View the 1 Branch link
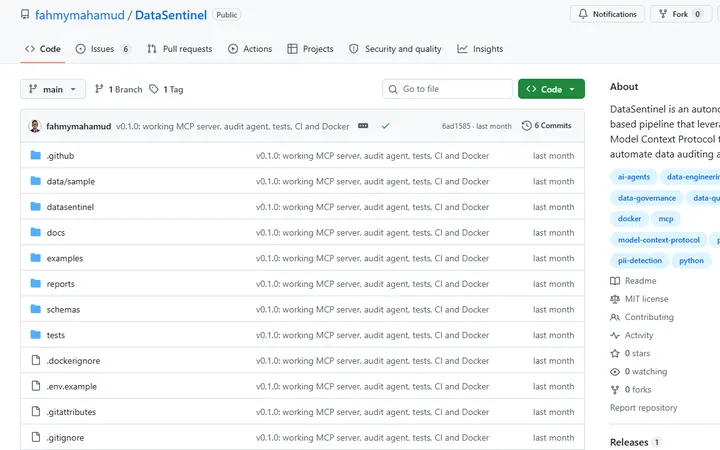 point(118,89)
